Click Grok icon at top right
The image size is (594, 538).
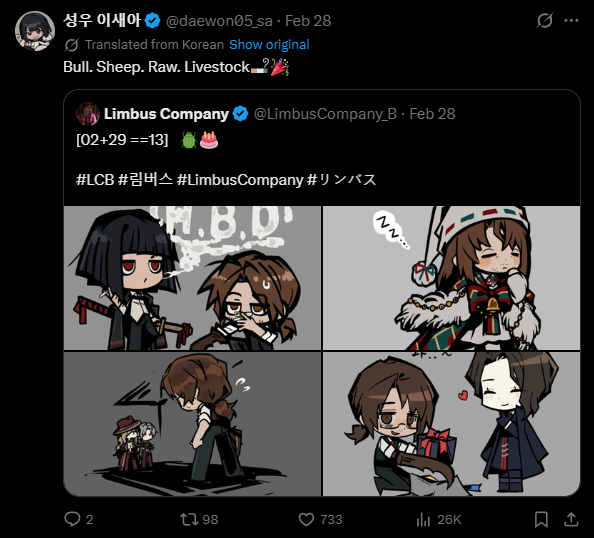click(545, 20)
